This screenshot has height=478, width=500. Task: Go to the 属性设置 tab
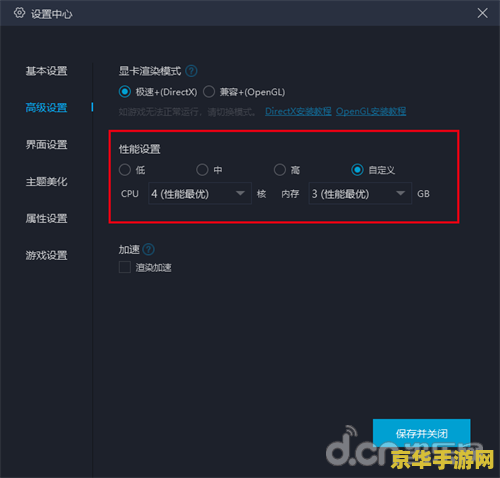47,219
